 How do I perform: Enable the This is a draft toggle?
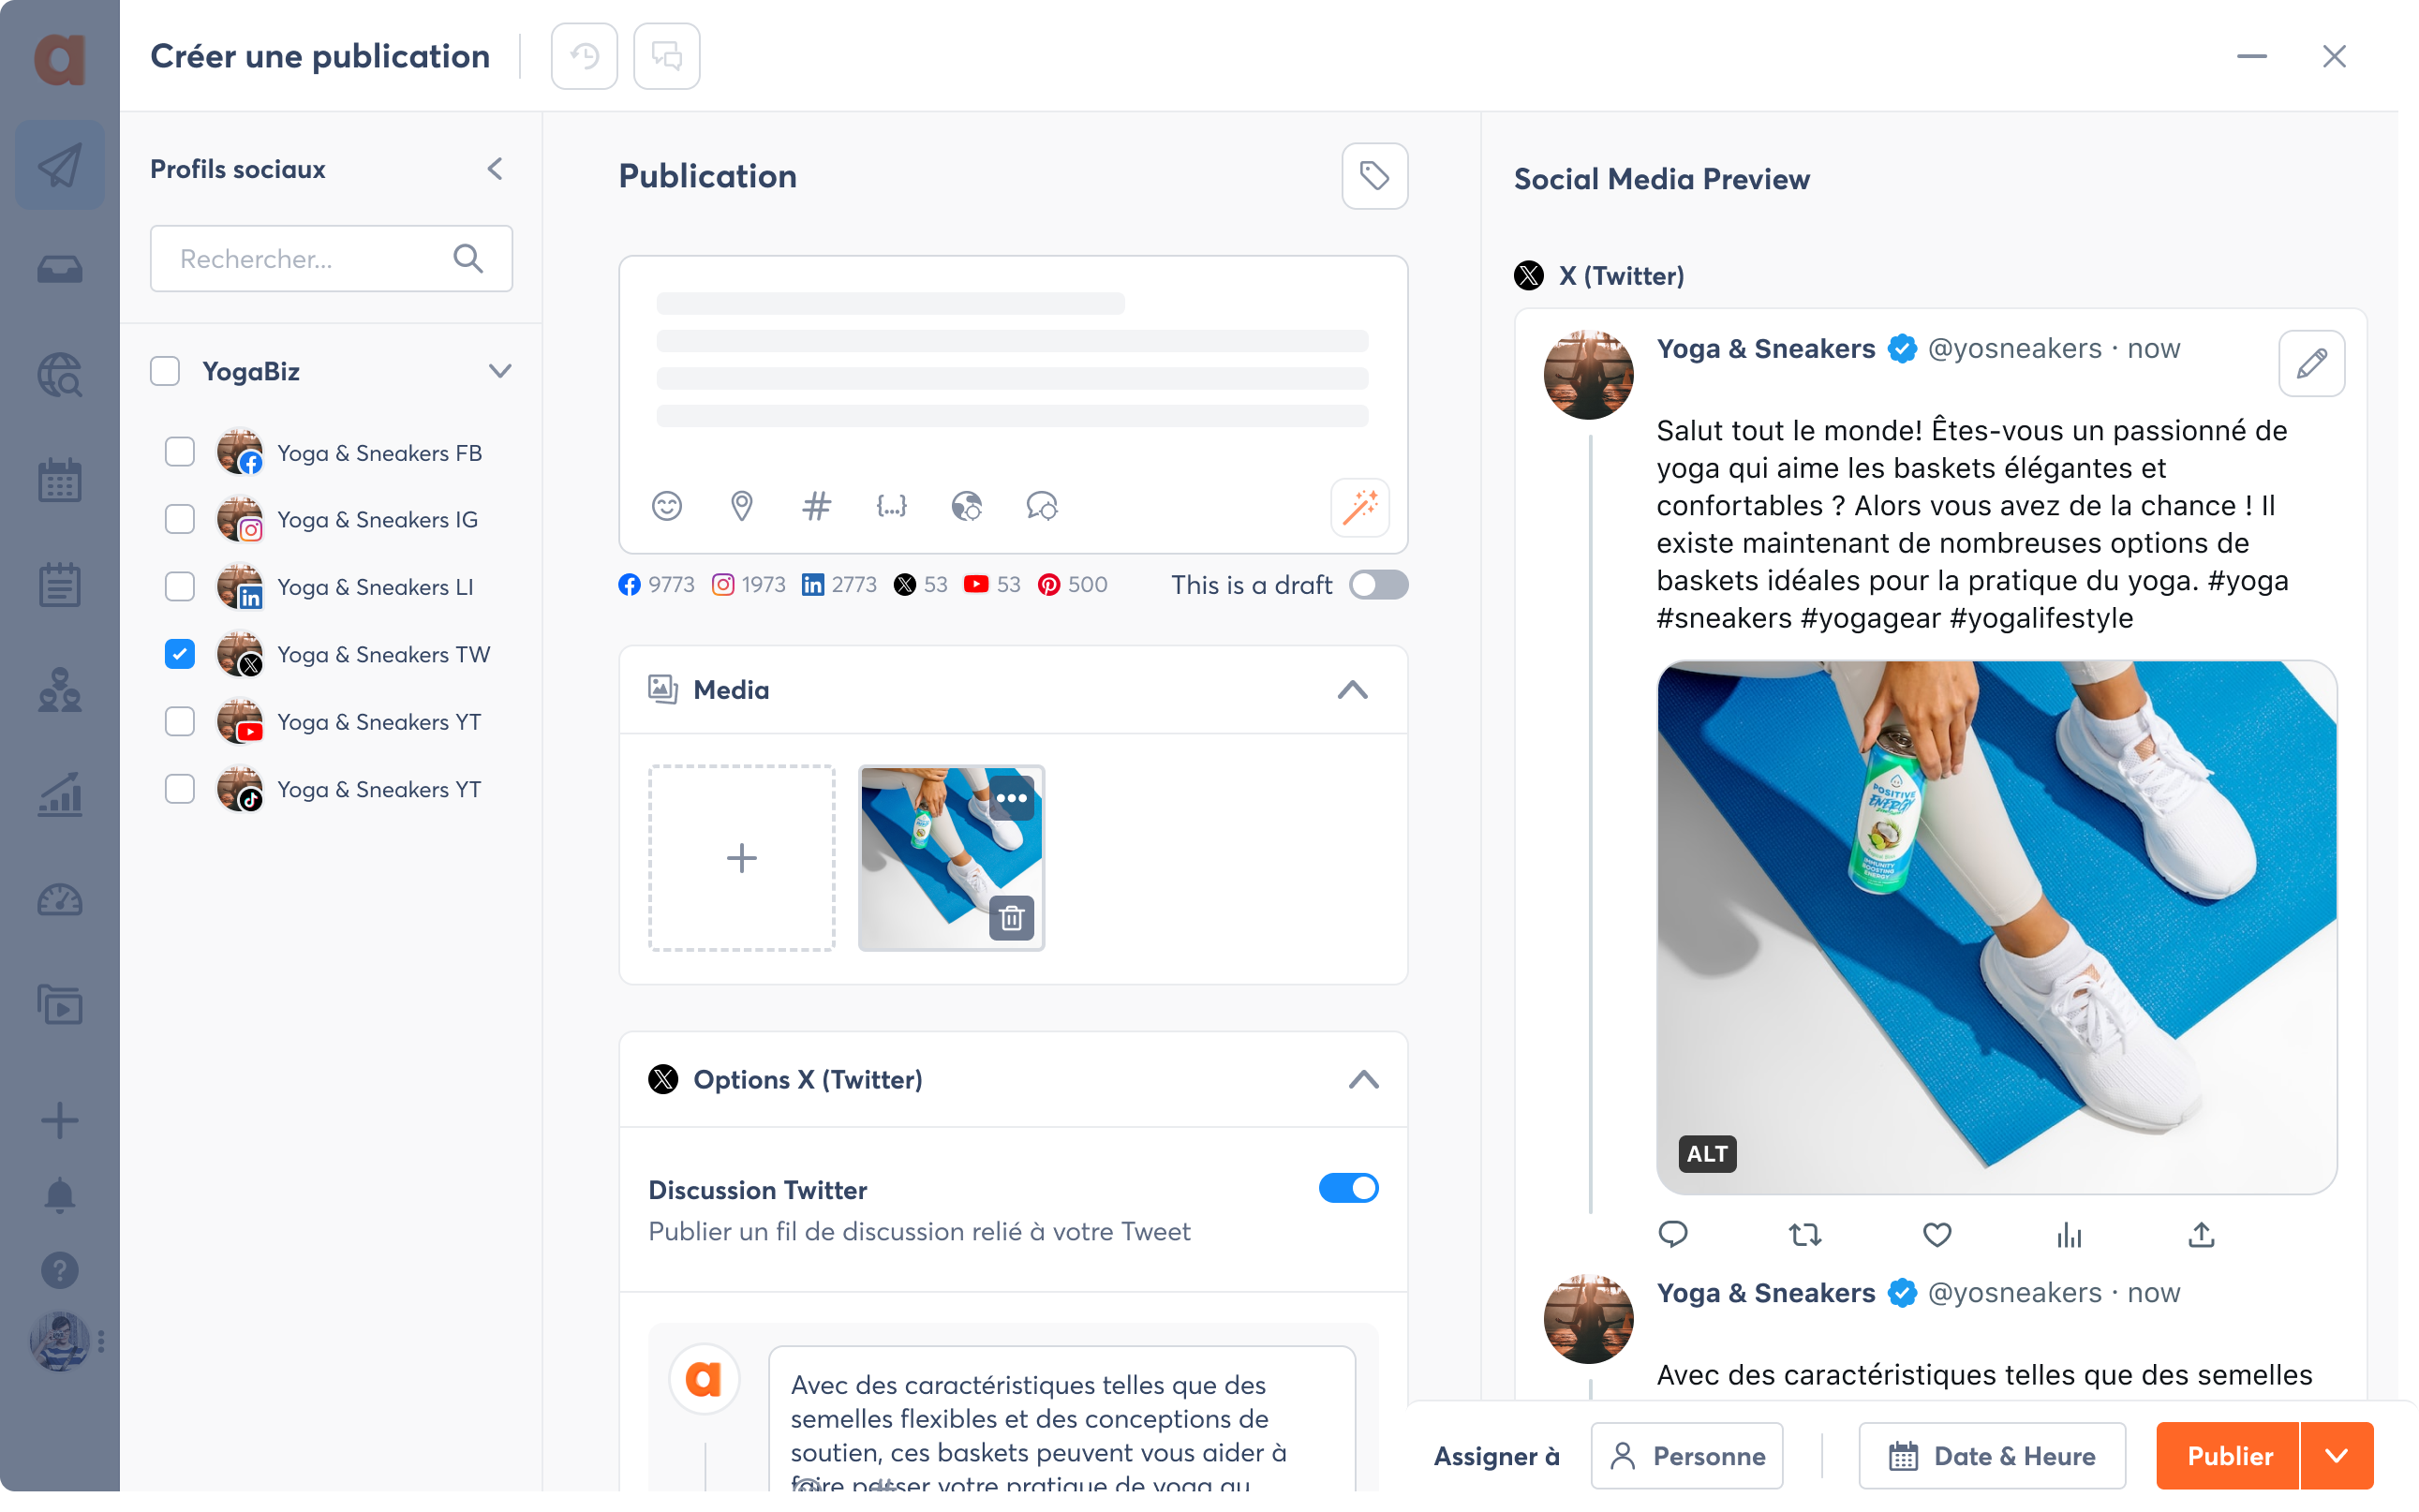pos(1377,585)
